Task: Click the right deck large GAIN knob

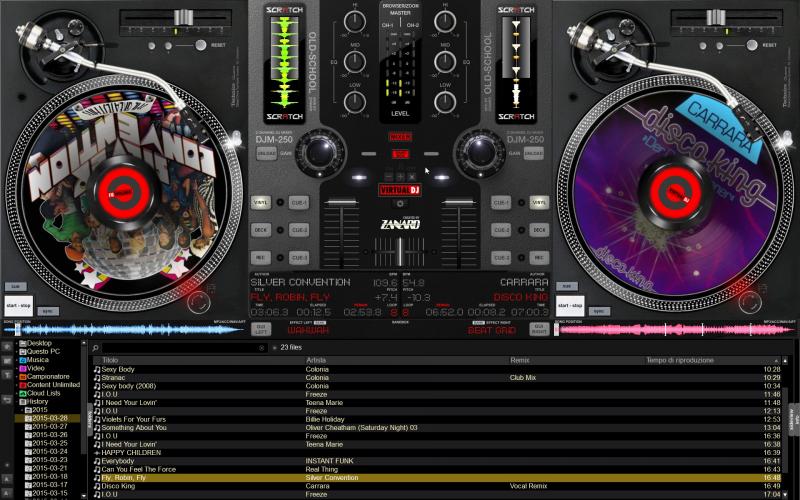Action: [x=480, y=153]
